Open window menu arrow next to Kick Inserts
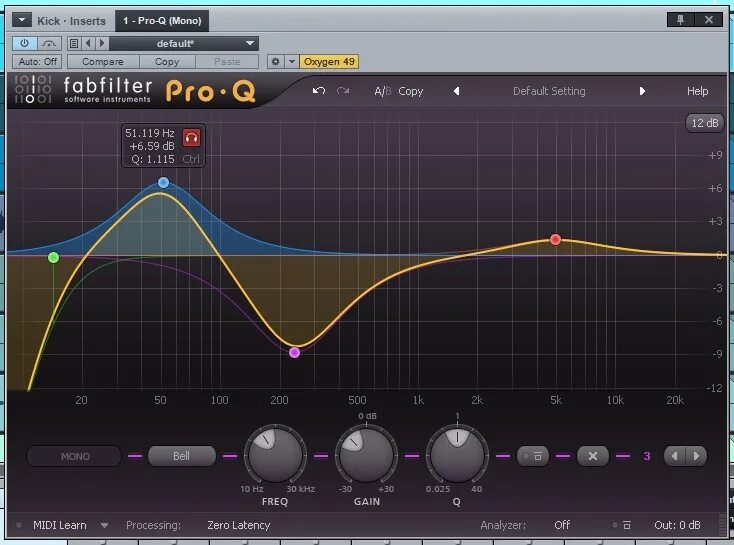The width and height of the screenshot is (734, 545). pos(22,20)
